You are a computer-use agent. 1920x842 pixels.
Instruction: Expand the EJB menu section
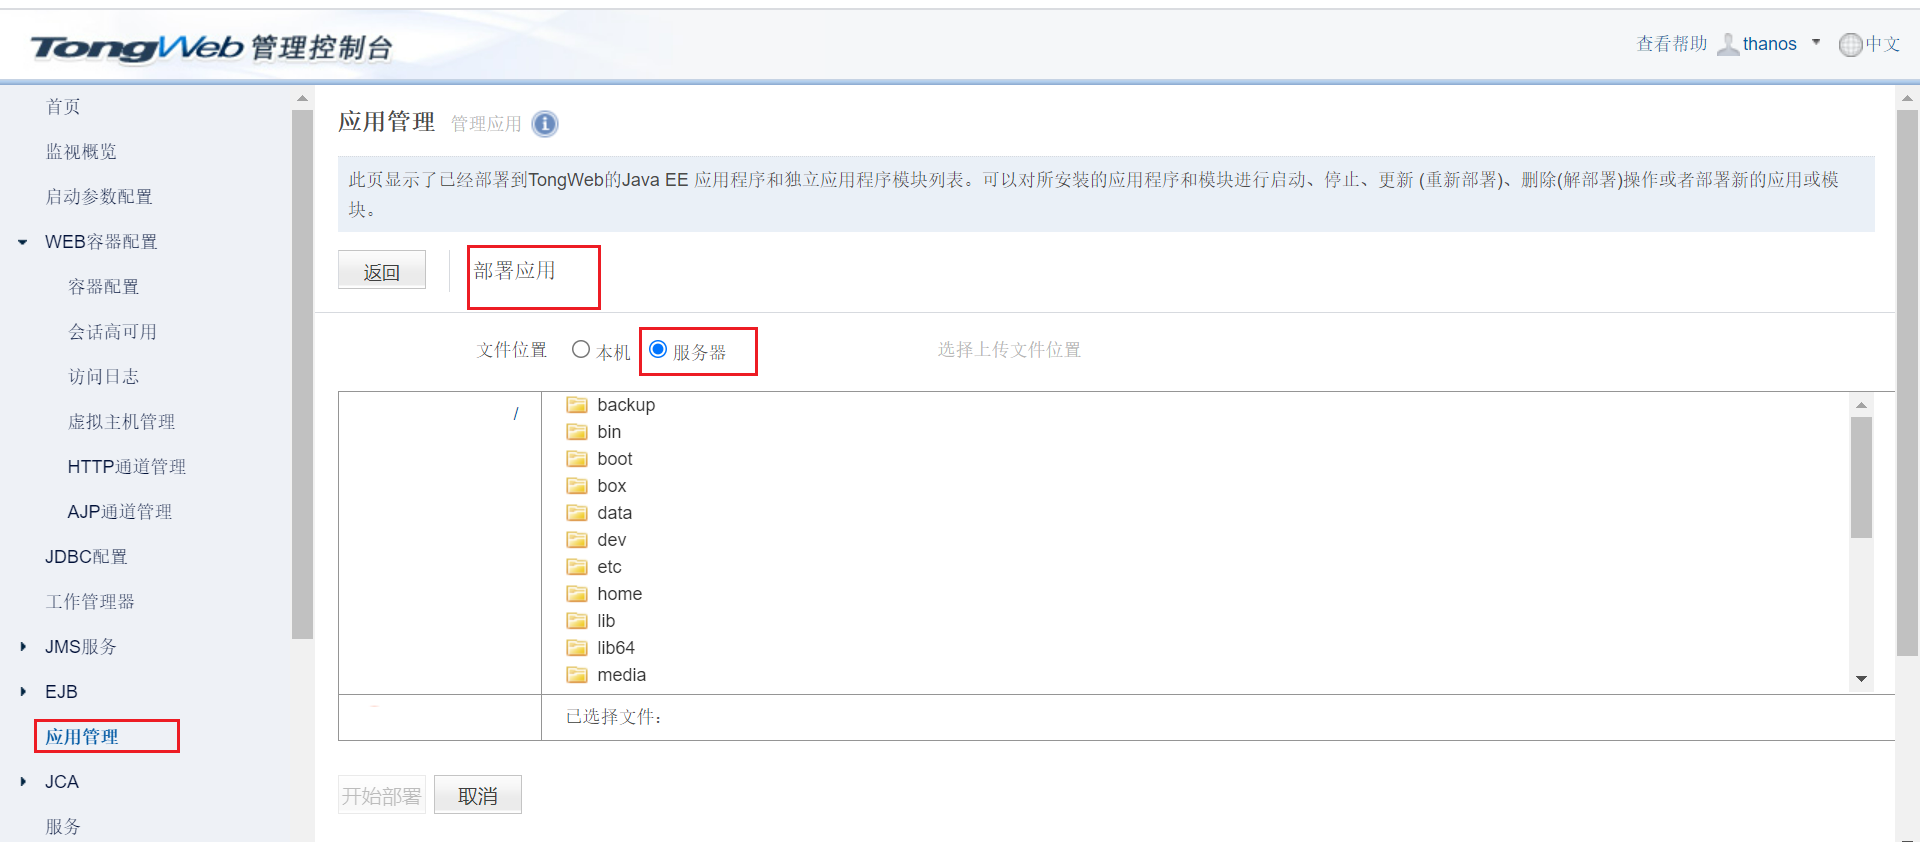23,692
